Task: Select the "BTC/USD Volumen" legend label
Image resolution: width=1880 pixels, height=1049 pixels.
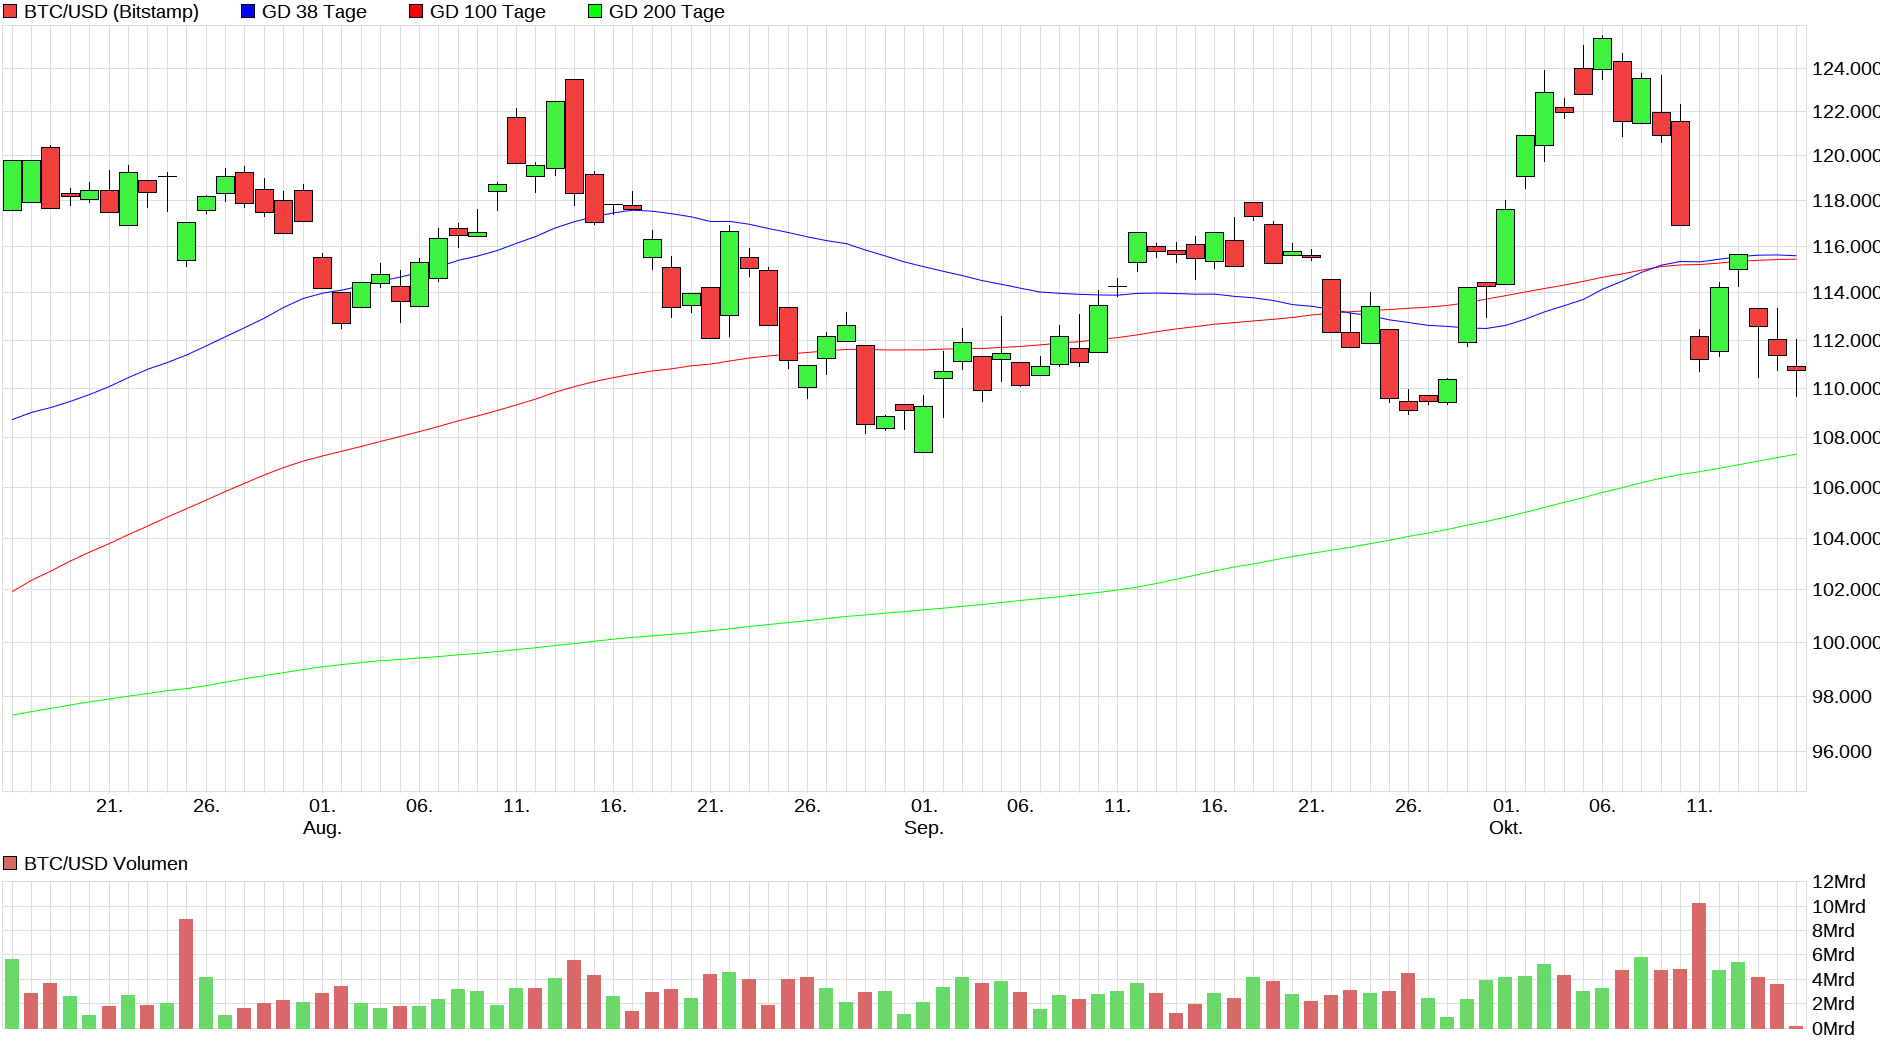Action: [106, 863]
